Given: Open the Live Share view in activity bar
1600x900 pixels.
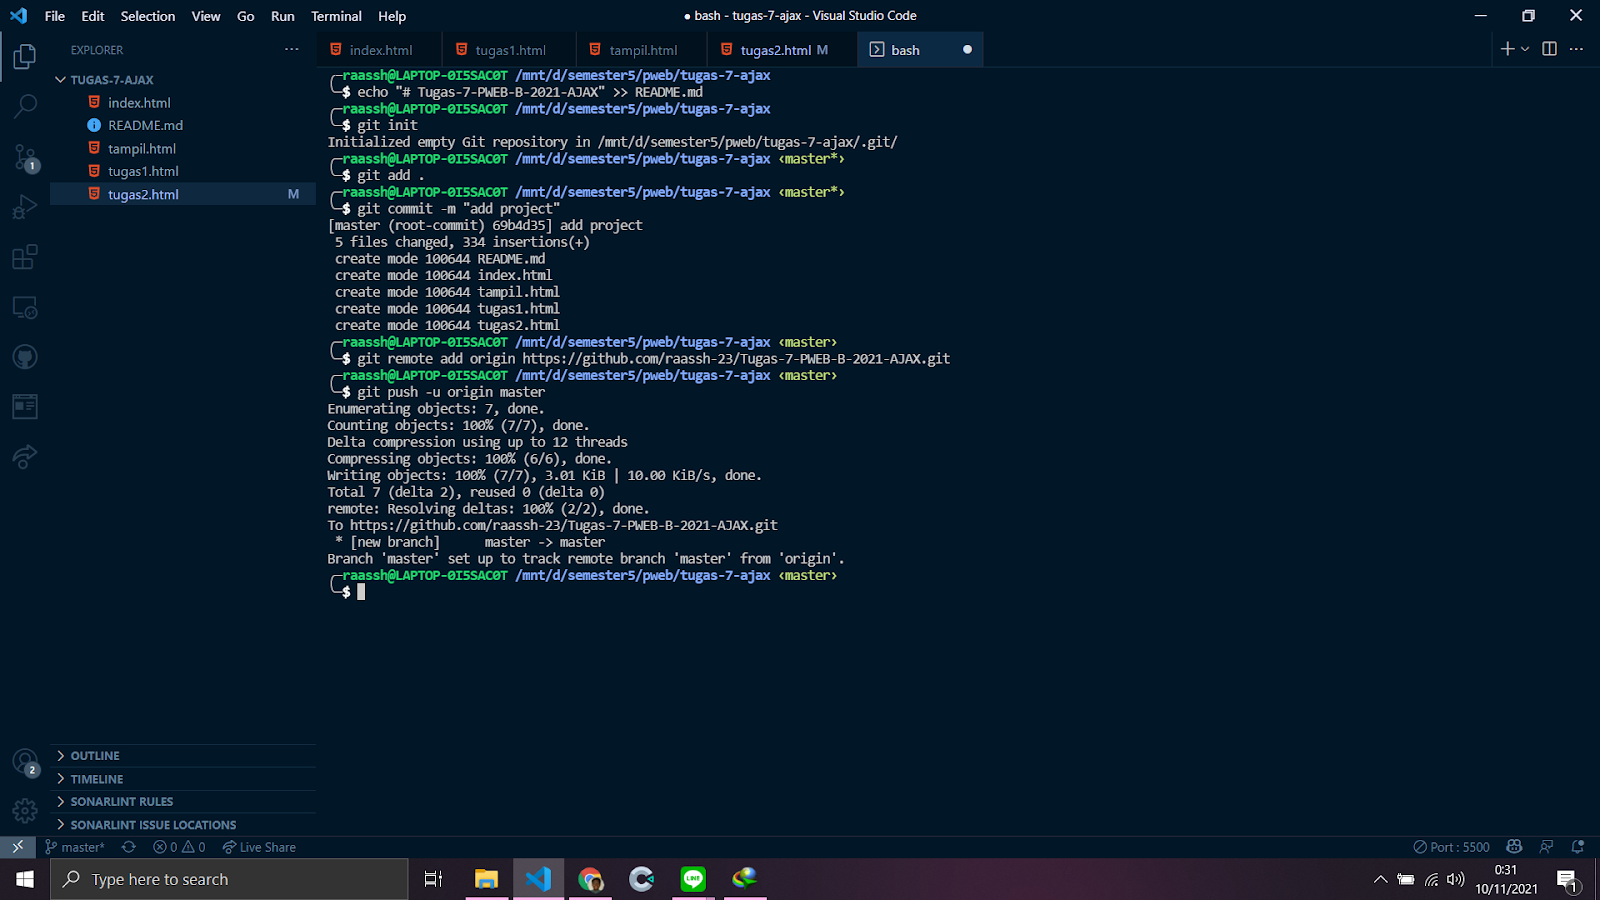Looking at the screenshot, I should [x=25, y=457].
